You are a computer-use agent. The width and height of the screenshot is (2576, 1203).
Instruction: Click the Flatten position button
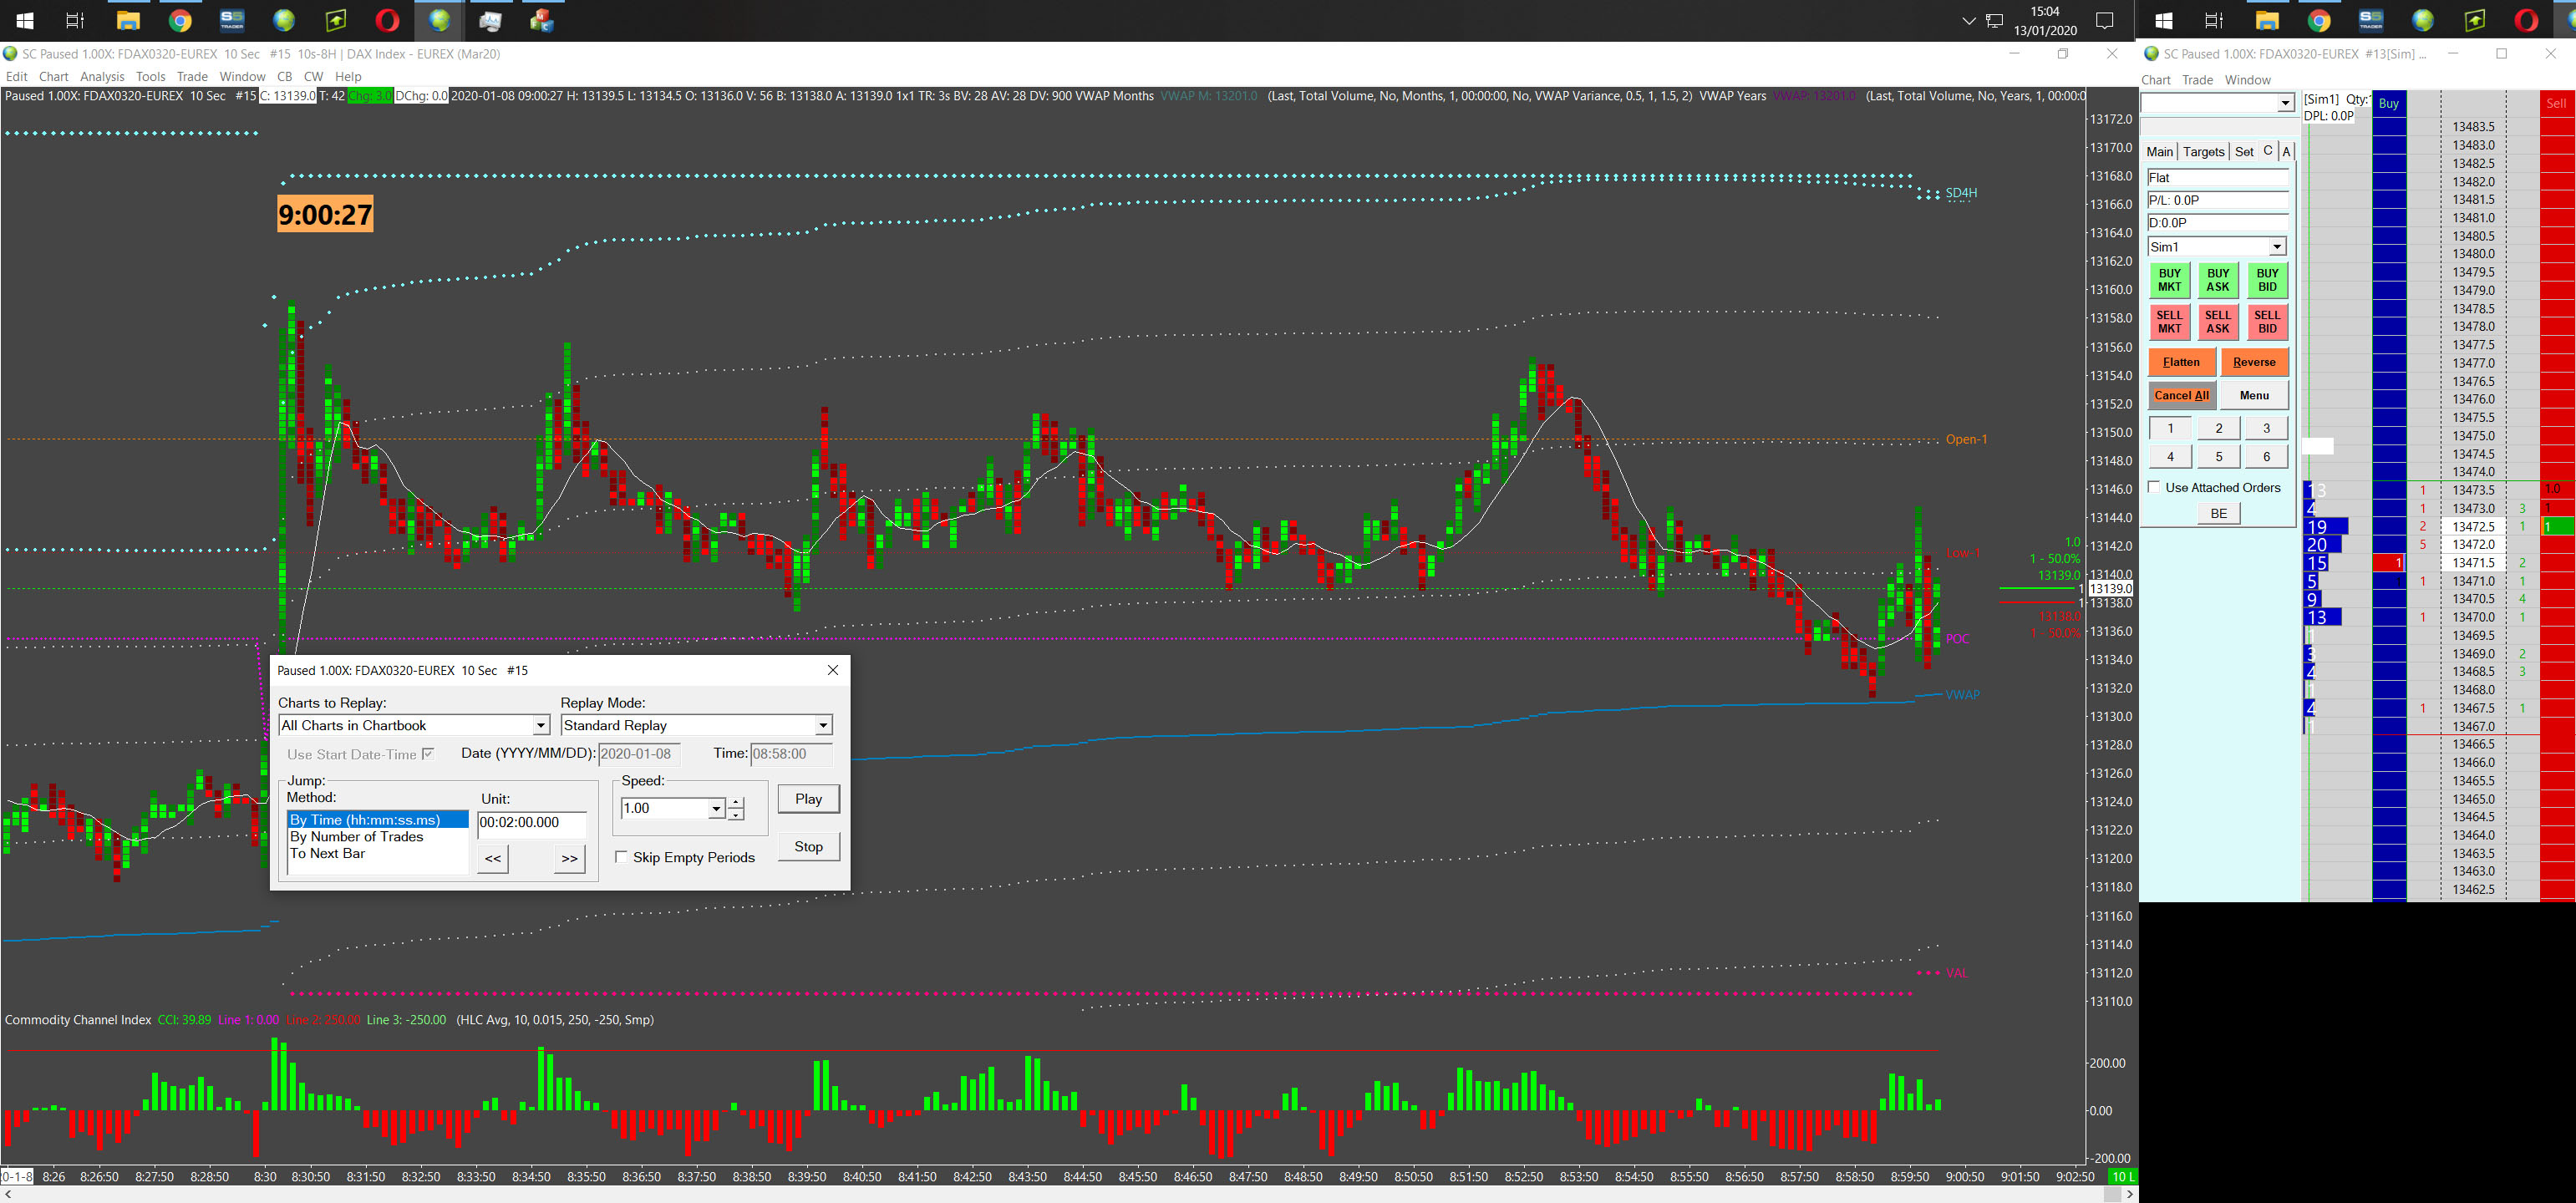[x=2181, y=362]
